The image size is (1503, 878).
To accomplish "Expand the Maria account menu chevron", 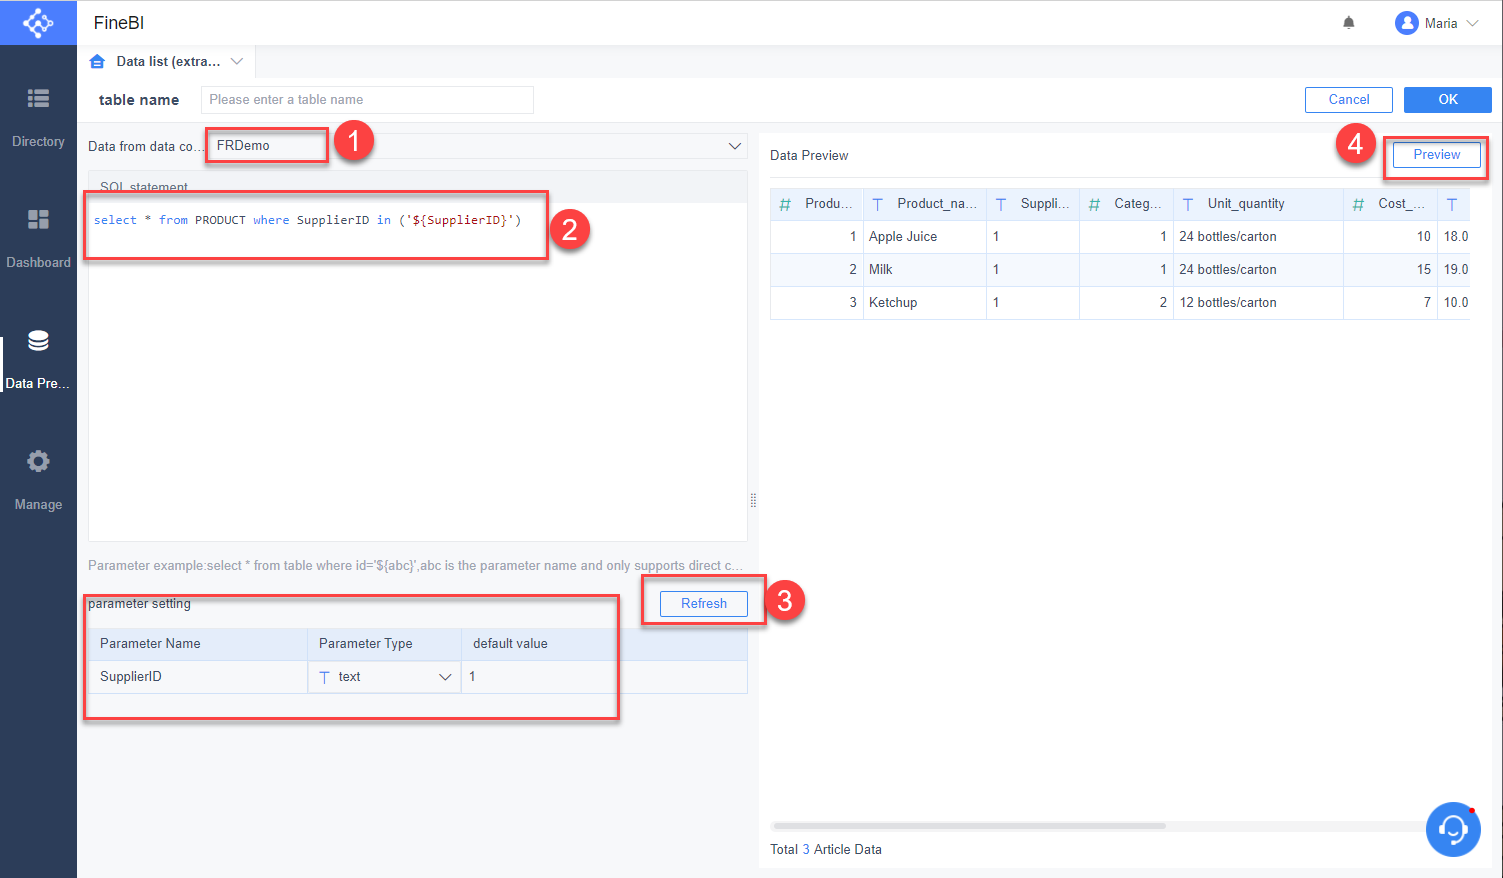I will tap(1471, 22).
